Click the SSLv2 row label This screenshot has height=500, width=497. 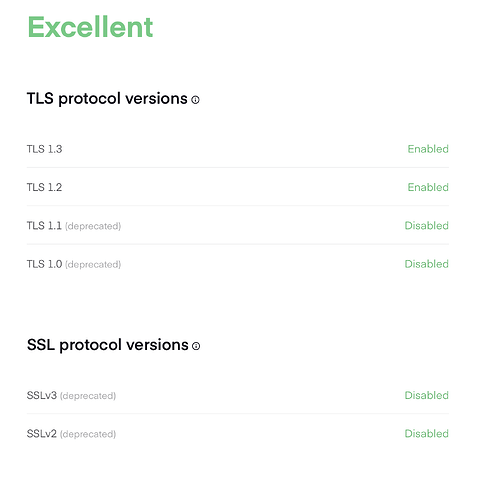(42, 434)
